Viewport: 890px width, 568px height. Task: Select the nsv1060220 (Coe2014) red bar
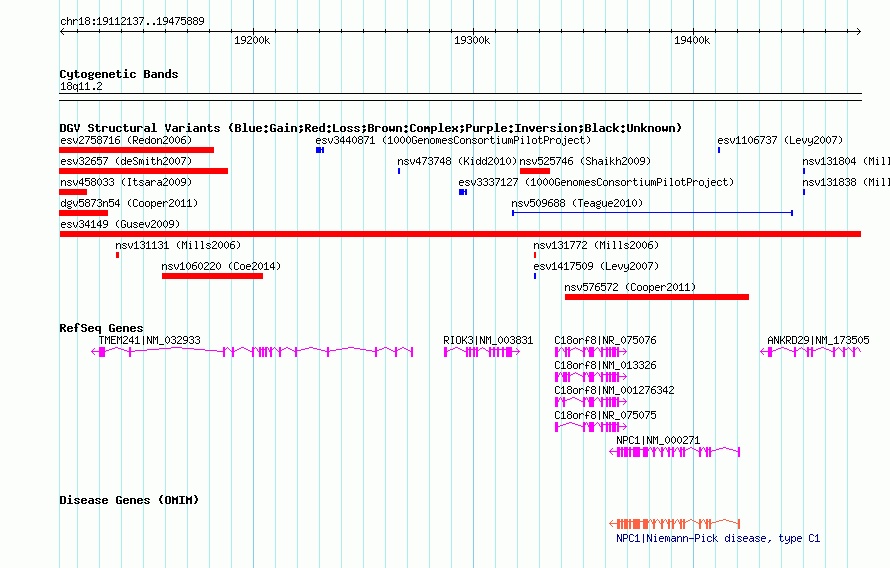coord(212,276)
